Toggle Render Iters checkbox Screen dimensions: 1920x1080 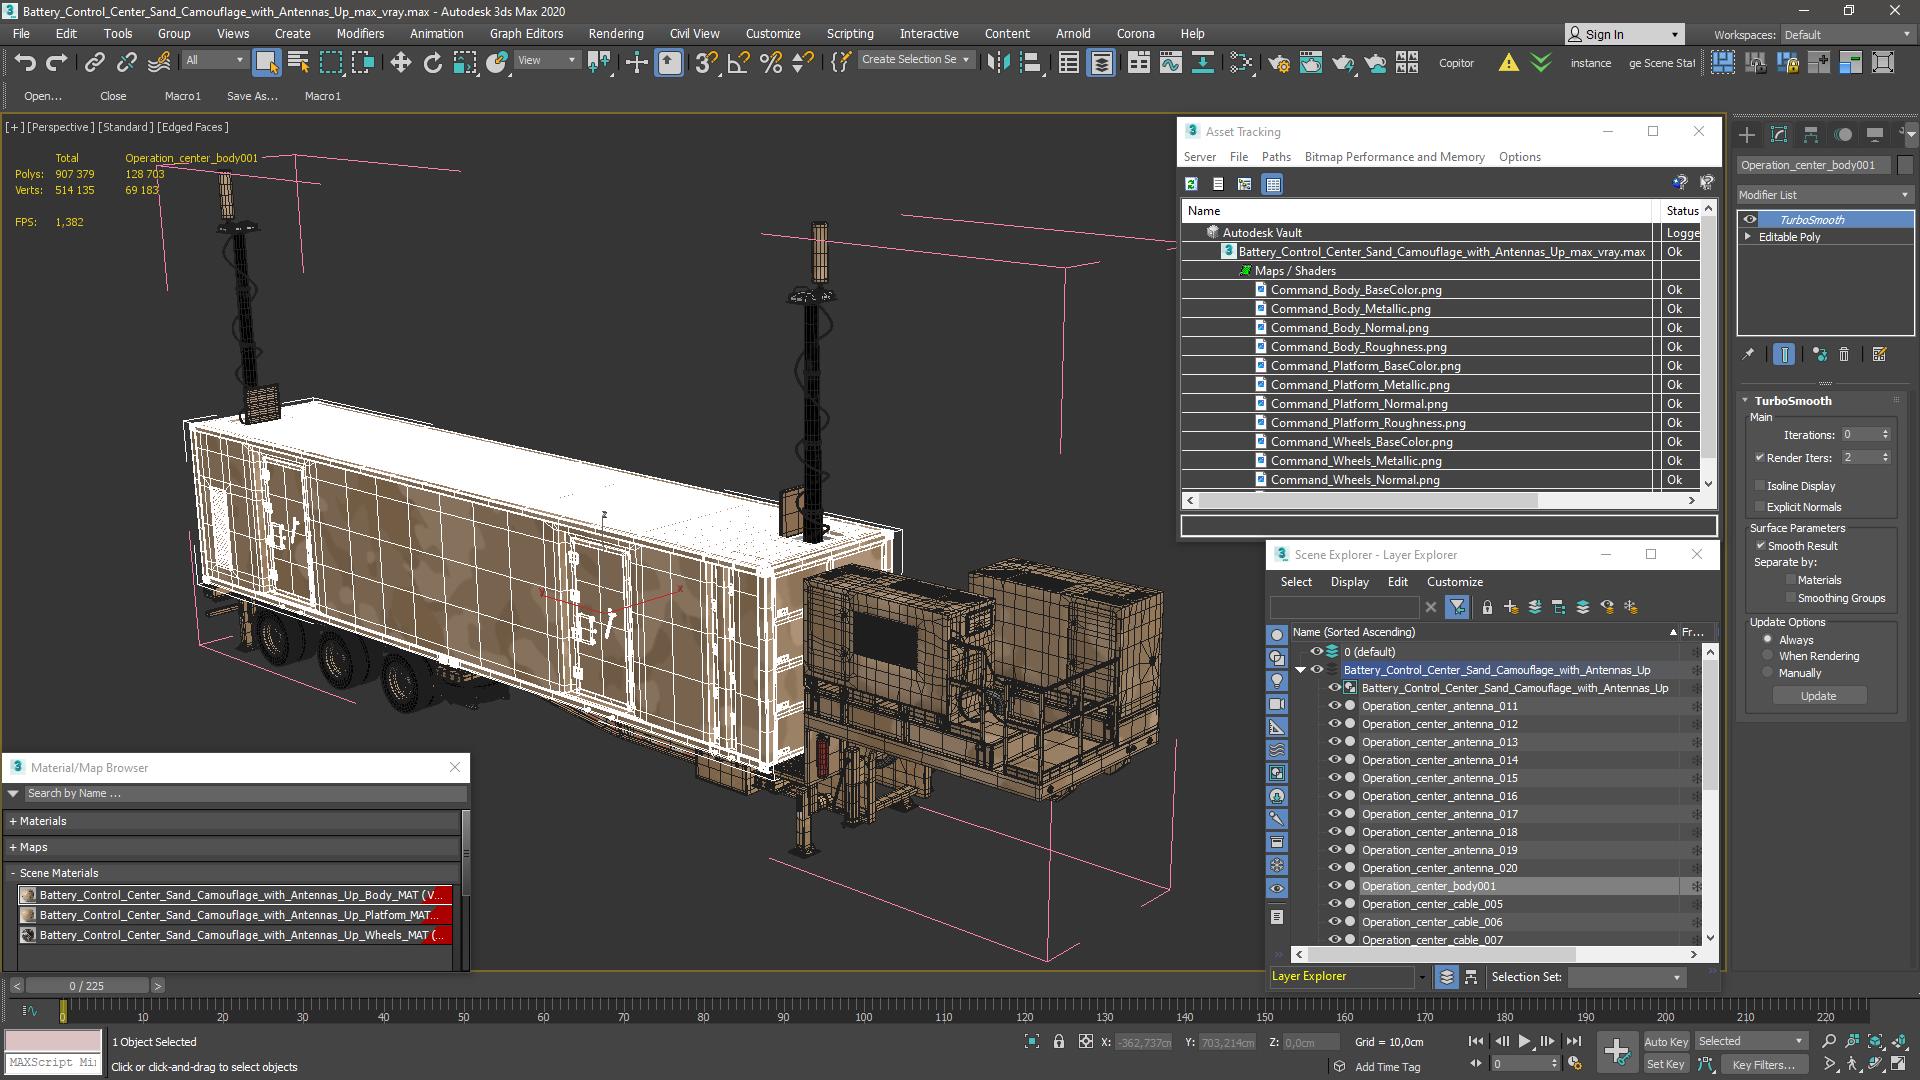coord(1759,458)
